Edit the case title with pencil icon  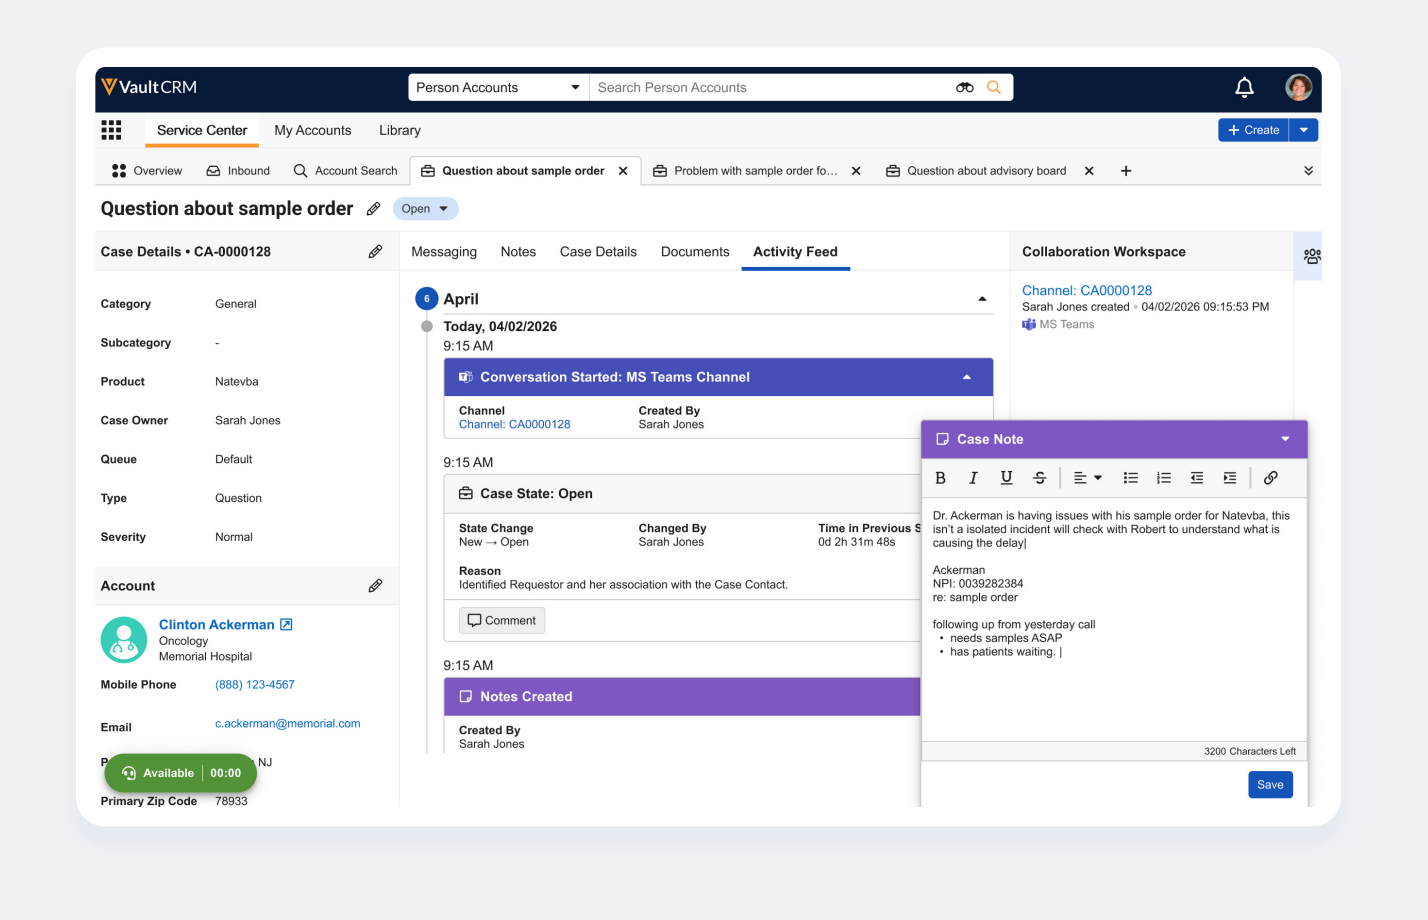373,209
